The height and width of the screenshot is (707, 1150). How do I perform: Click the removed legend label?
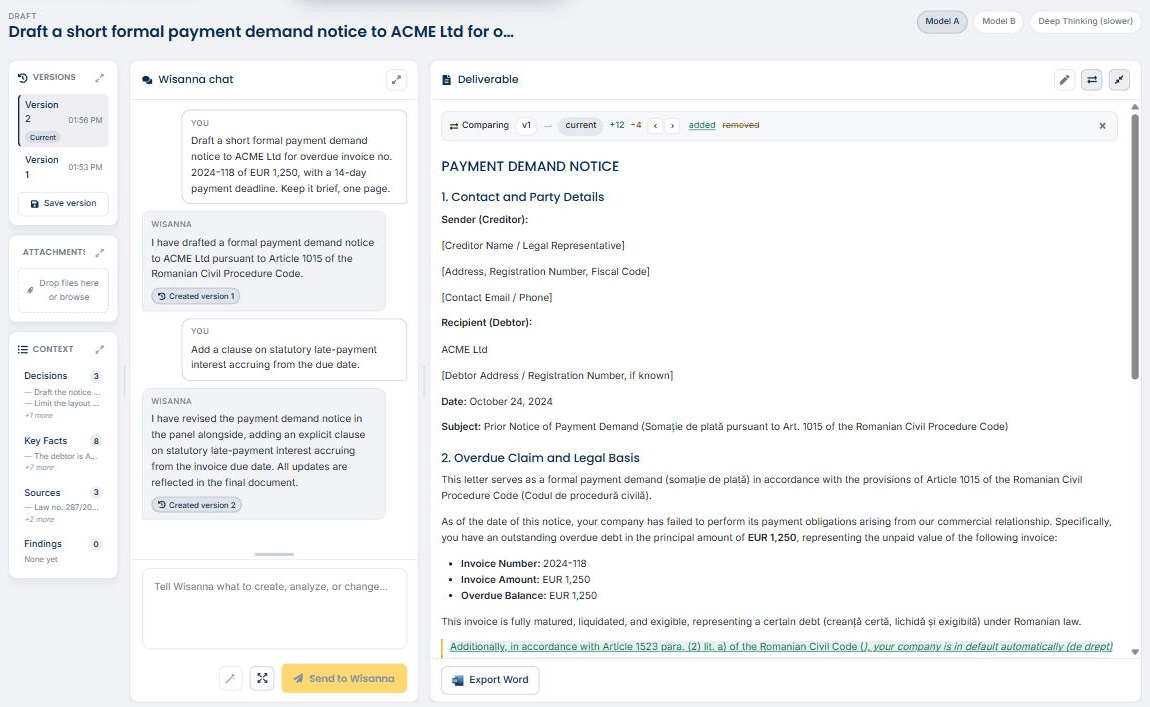[x=741, y=125]
